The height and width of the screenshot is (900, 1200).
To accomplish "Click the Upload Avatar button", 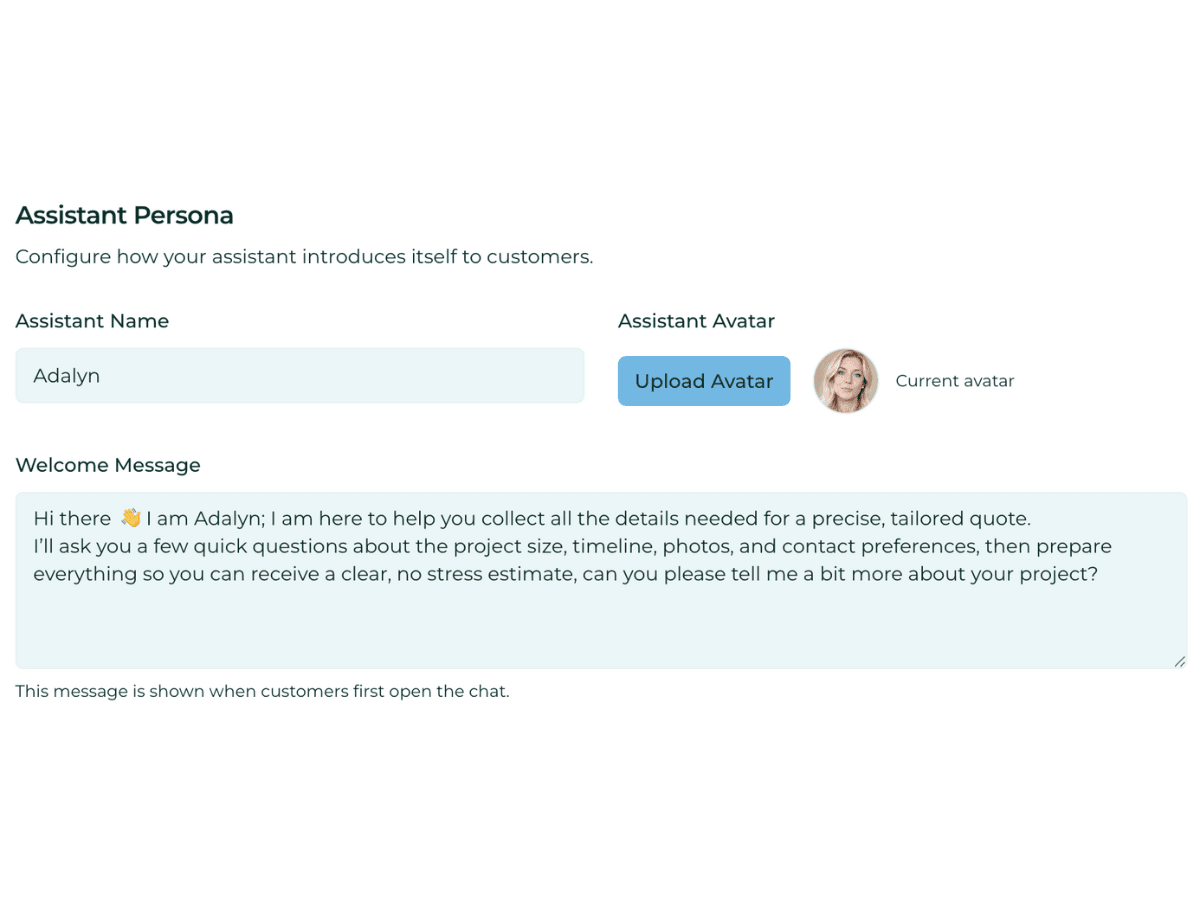I will (x=703, y=381).
